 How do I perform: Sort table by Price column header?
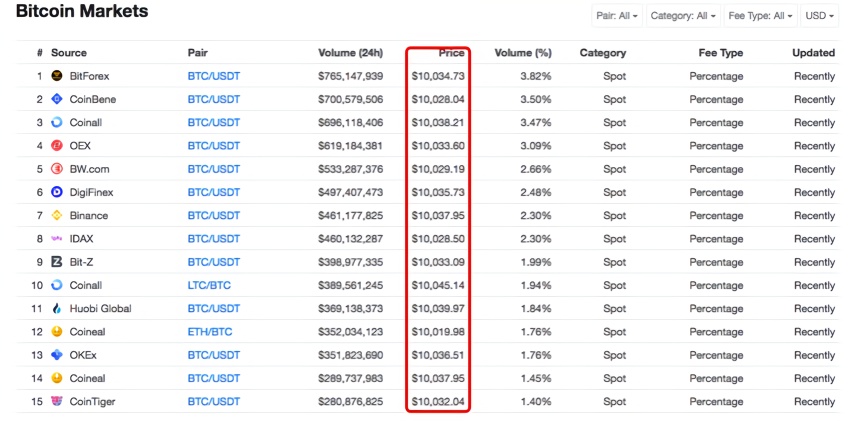[452, 53]
